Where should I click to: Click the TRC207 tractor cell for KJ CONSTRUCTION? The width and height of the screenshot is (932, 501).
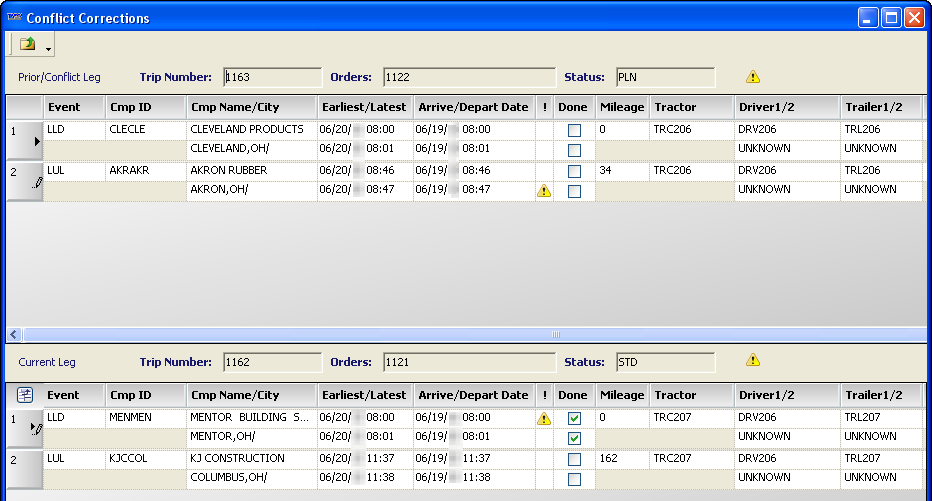coord(691,458)
